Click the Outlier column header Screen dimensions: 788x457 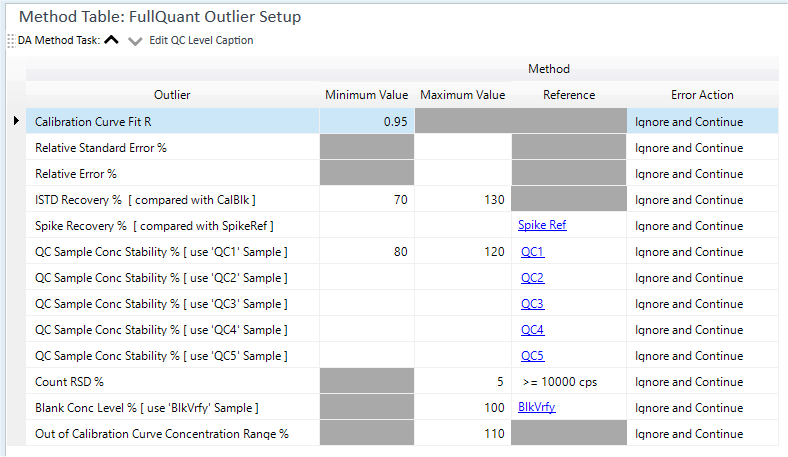point(172,95)
